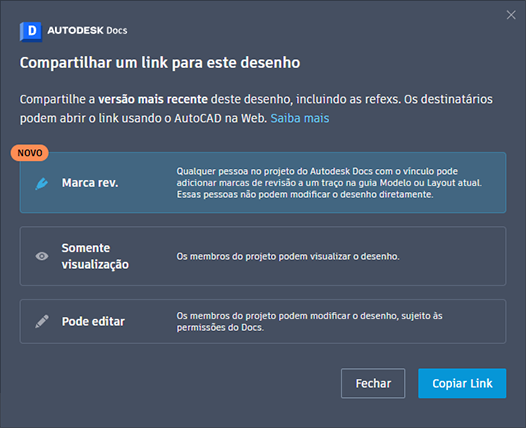
Task: Click the NOVO badge
Action: pyautogui.click(x=30, y=153)
